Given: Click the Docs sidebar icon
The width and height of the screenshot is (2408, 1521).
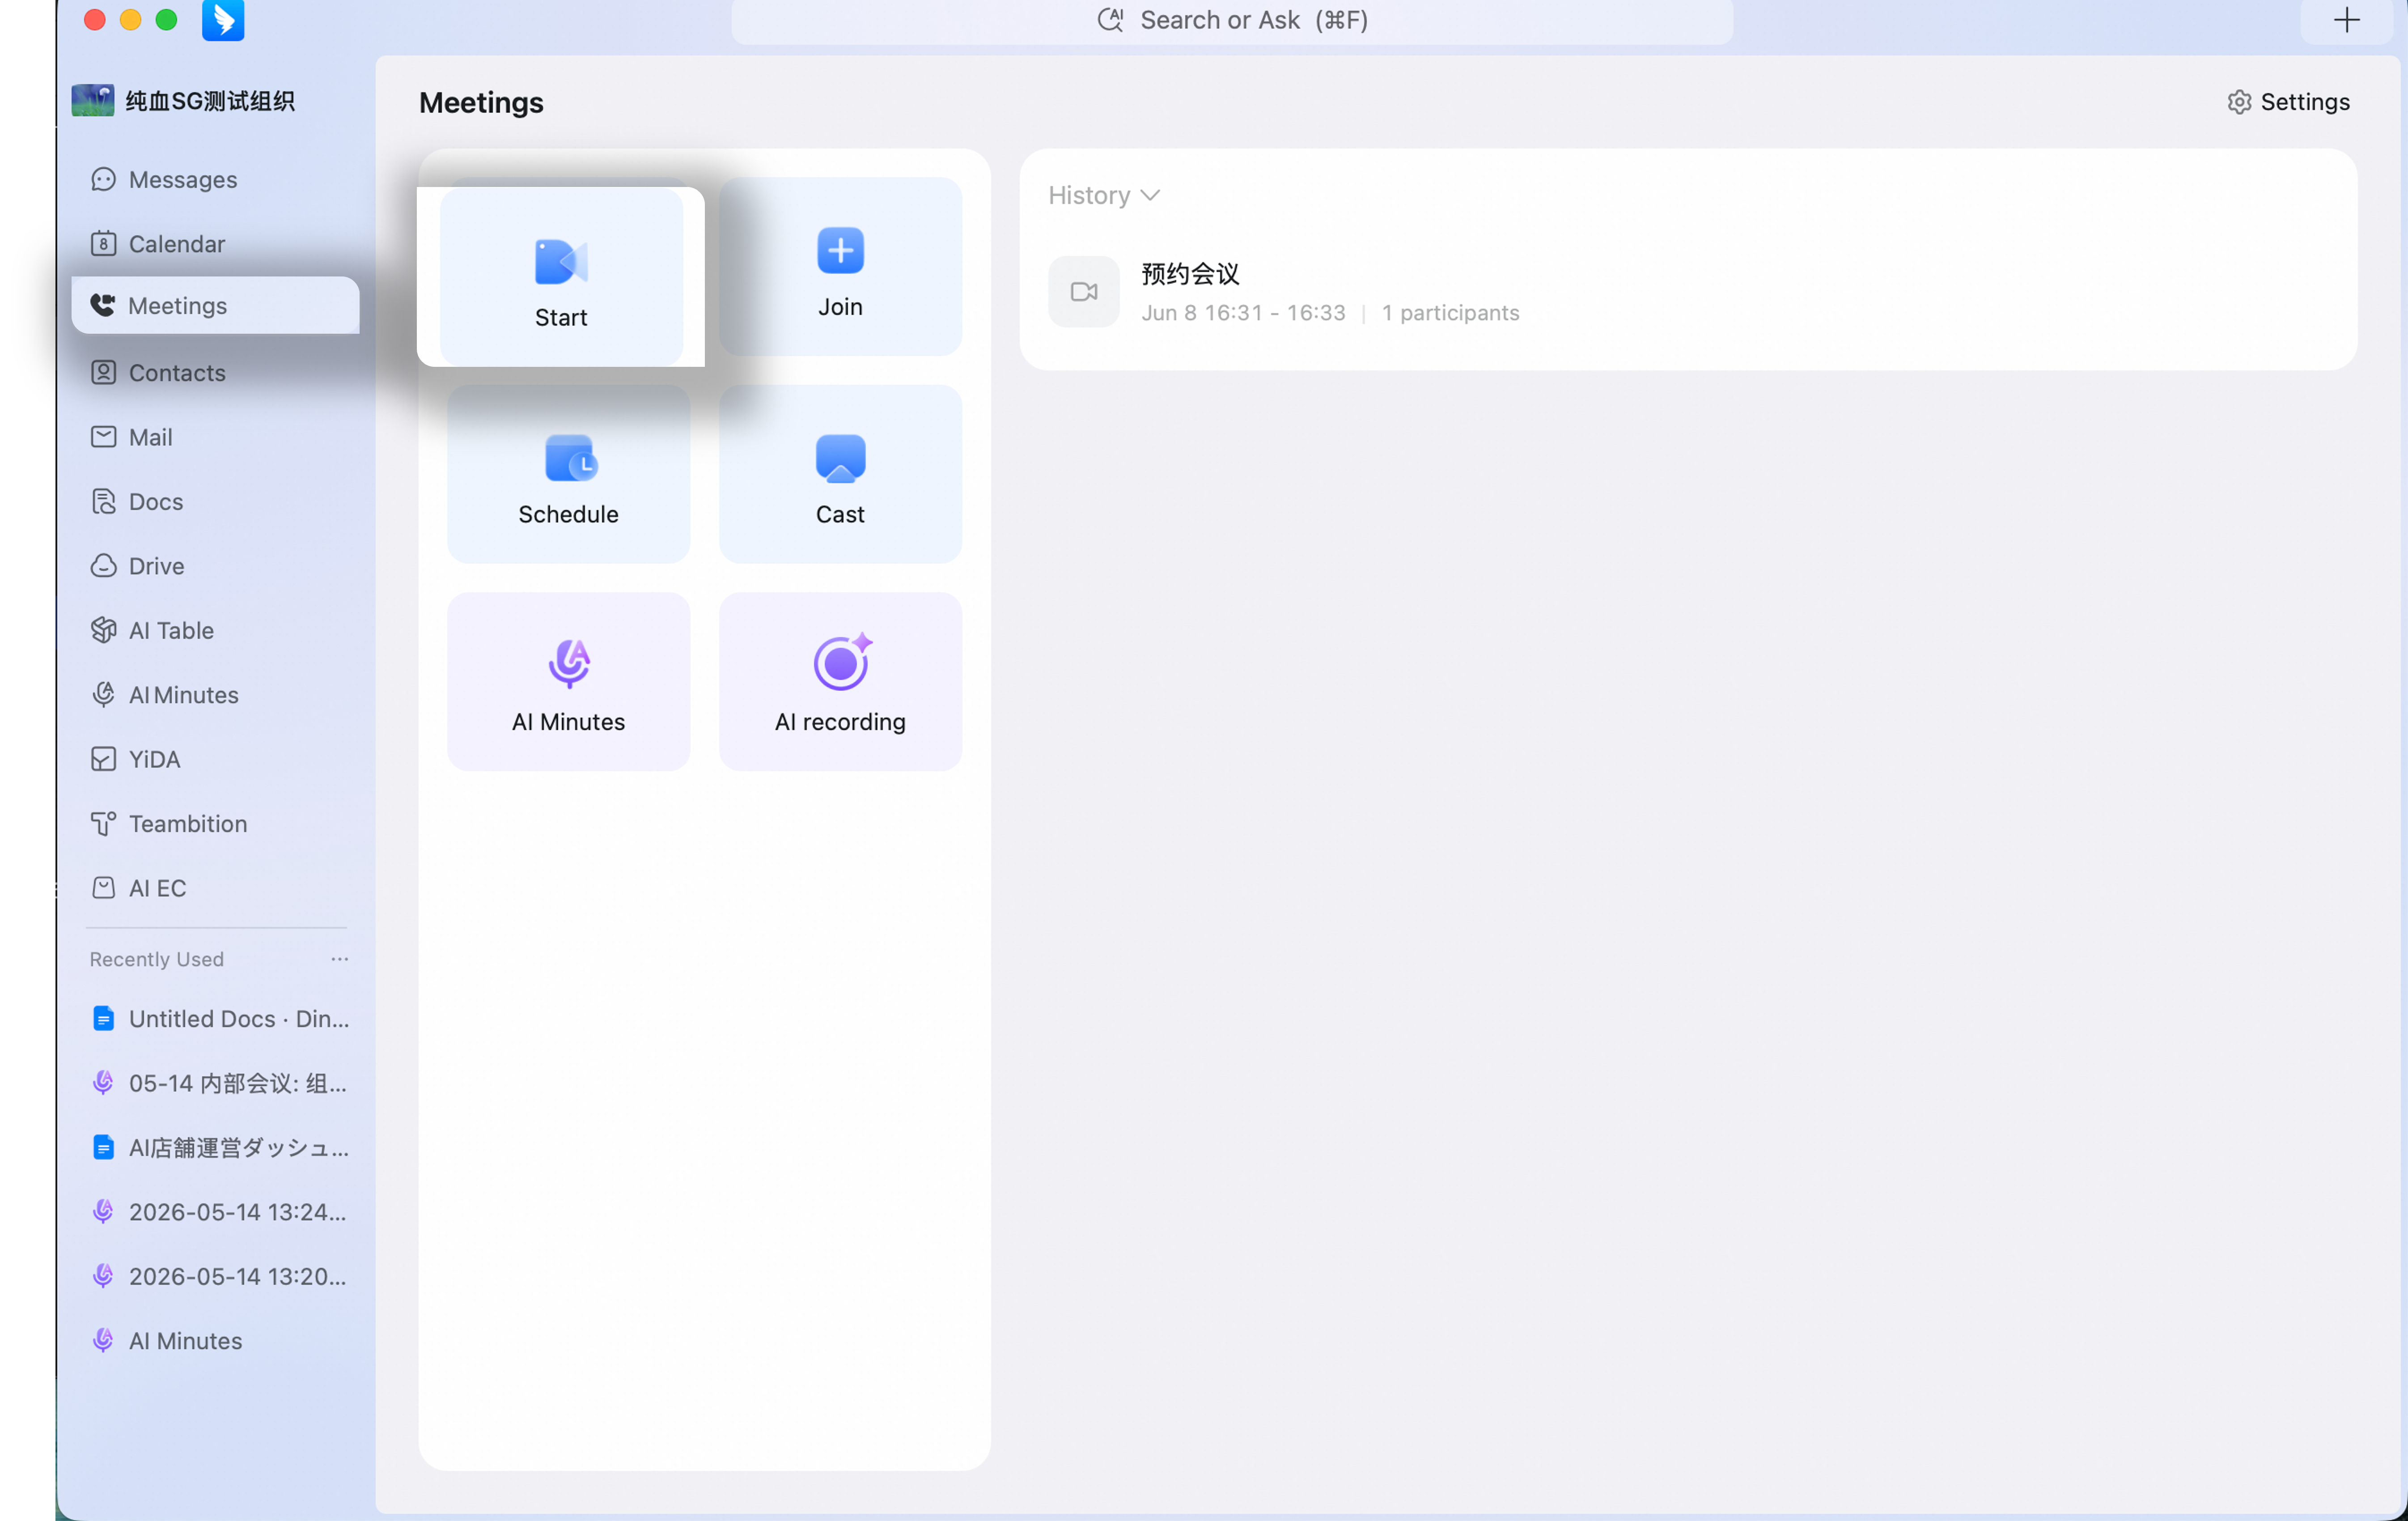Looking at the screenshot, I should point(103,501).
